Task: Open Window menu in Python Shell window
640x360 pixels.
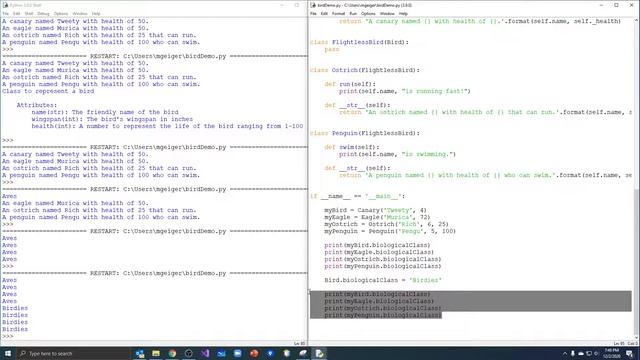Action: click(x=80, y=13)
